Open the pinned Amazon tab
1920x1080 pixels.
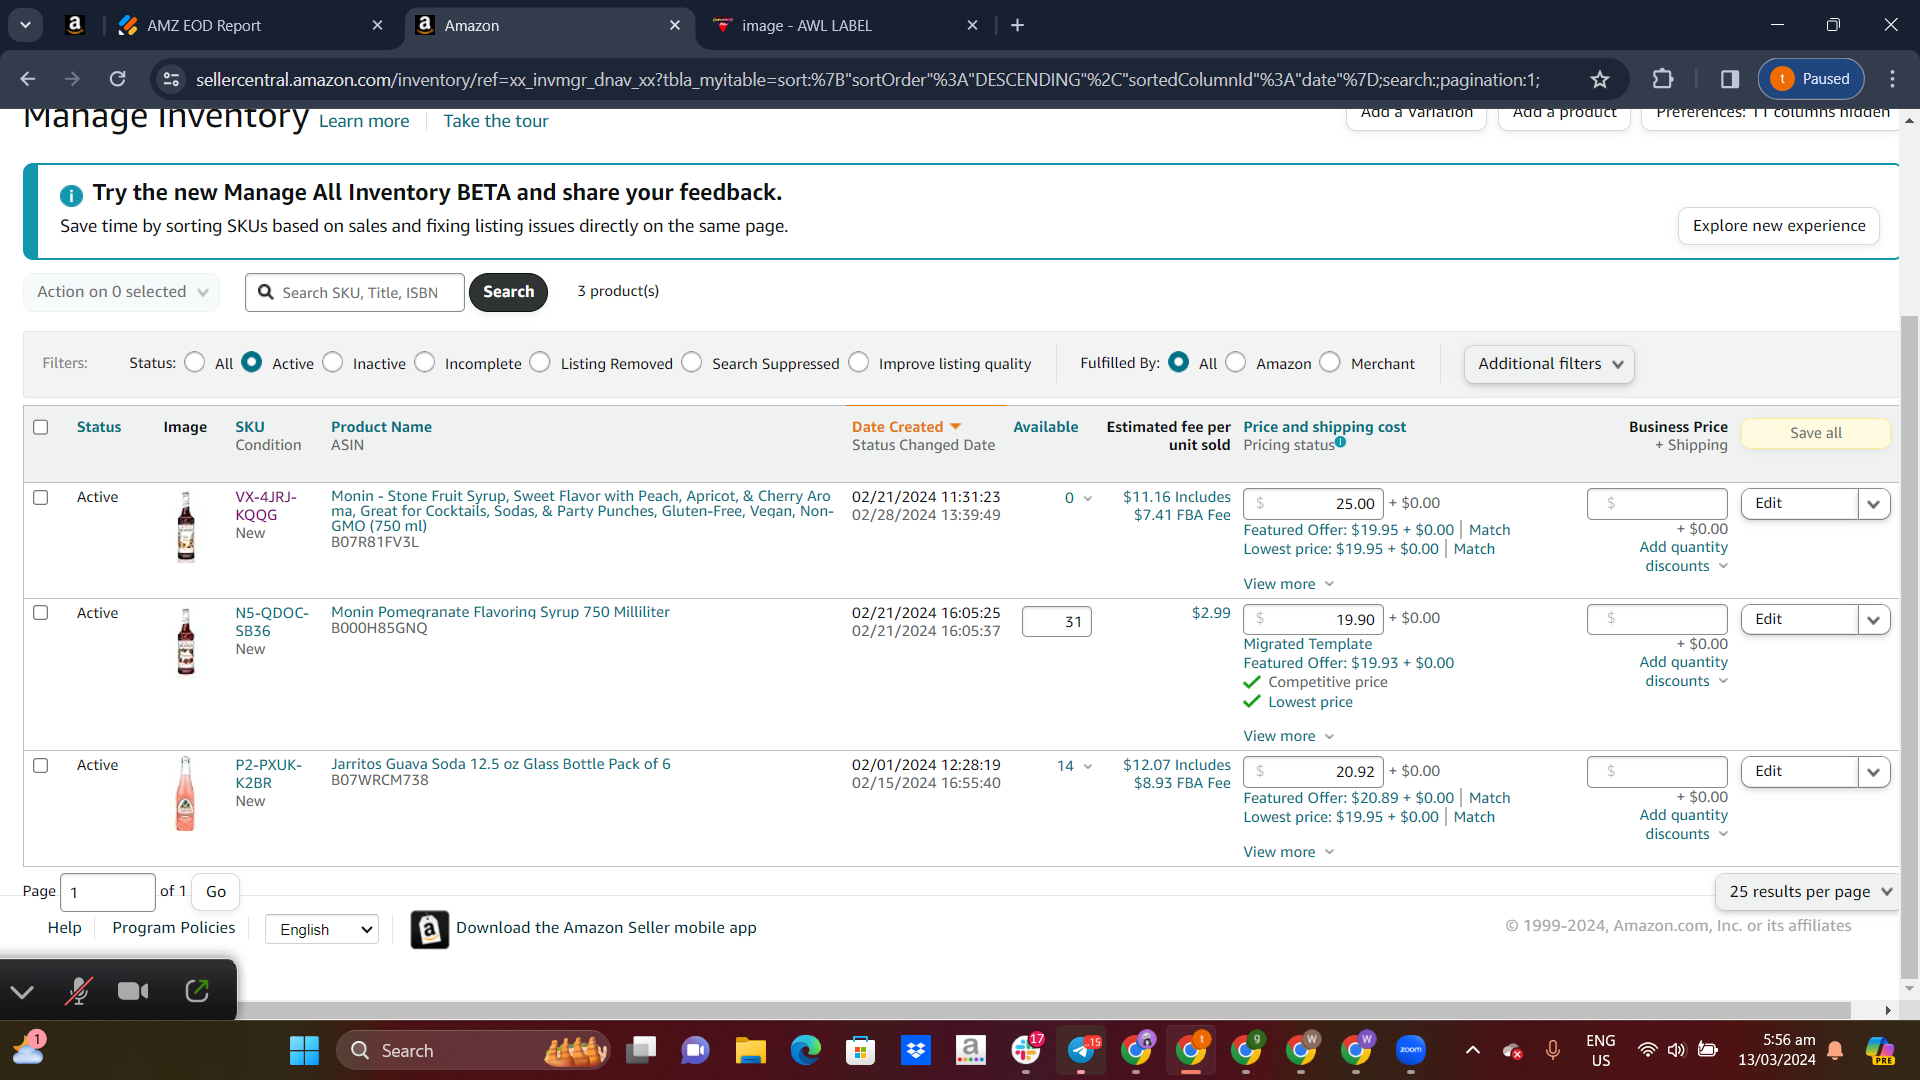tap(75, 25)
